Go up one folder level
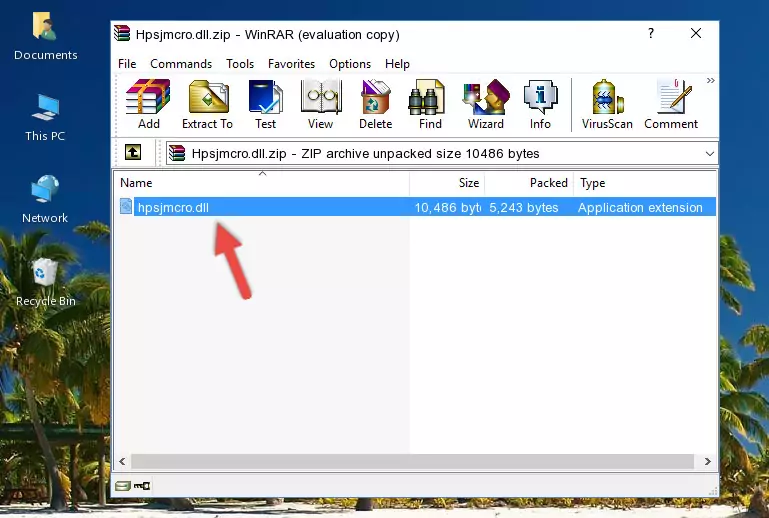Image resolution: width=769 pixels, height=518 pixels. pyautogui.click(x=133, y=153)
